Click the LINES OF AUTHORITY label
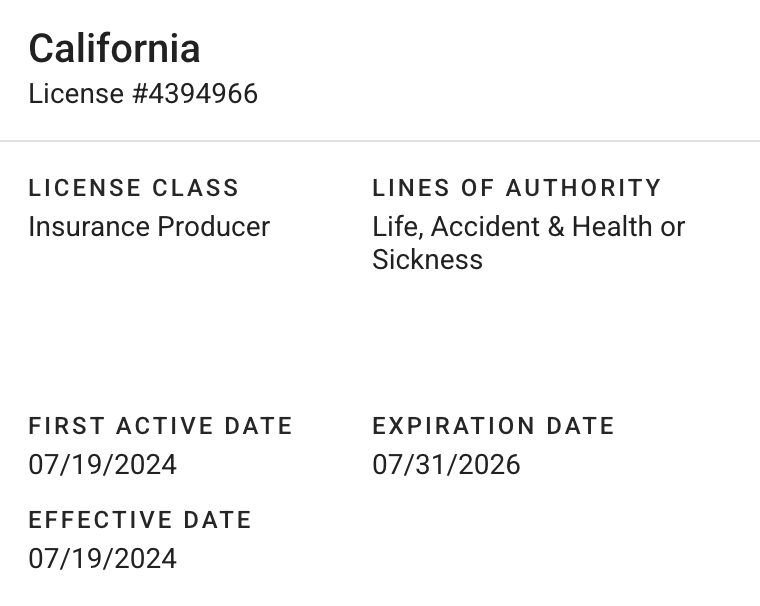760x606 pixels. tap(516, 188)
